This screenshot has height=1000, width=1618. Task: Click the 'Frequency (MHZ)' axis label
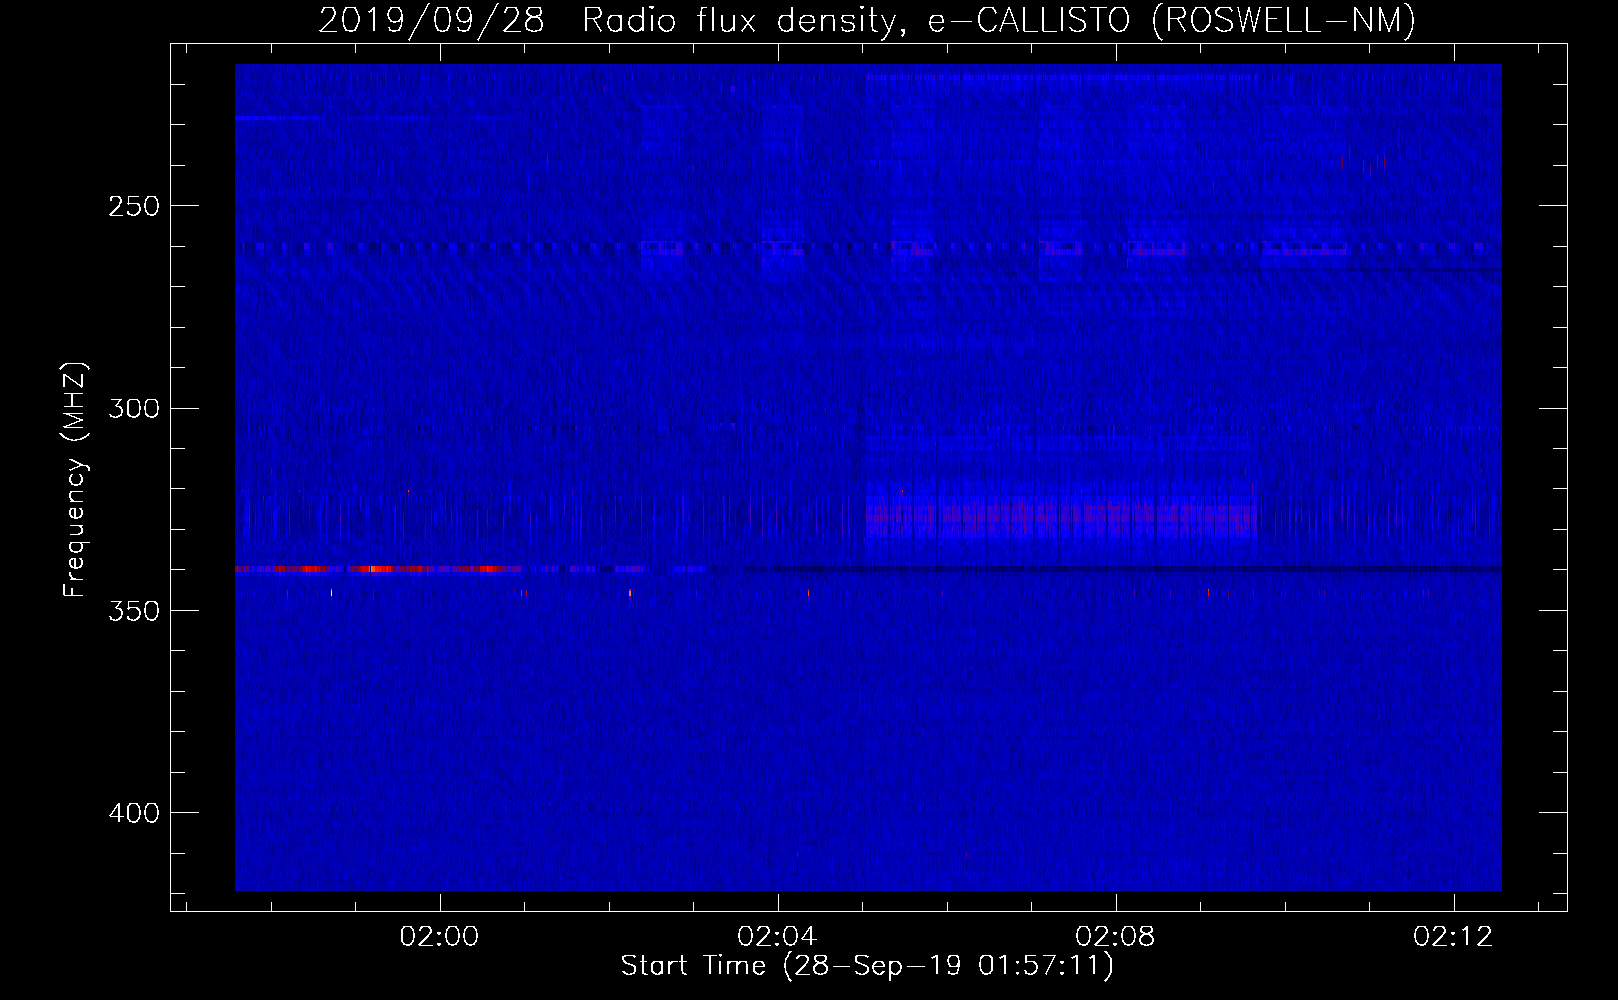(75, 480)
